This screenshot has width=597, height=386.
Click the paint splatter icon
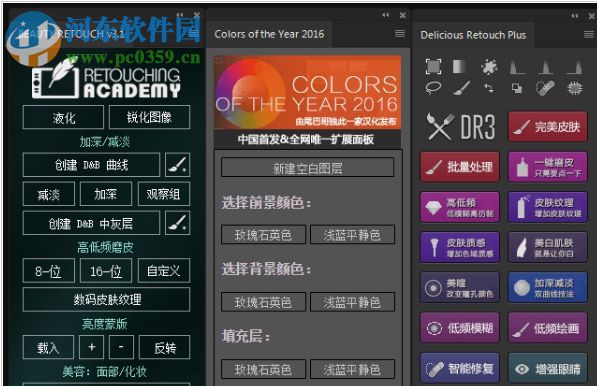(x=489, y=67)
